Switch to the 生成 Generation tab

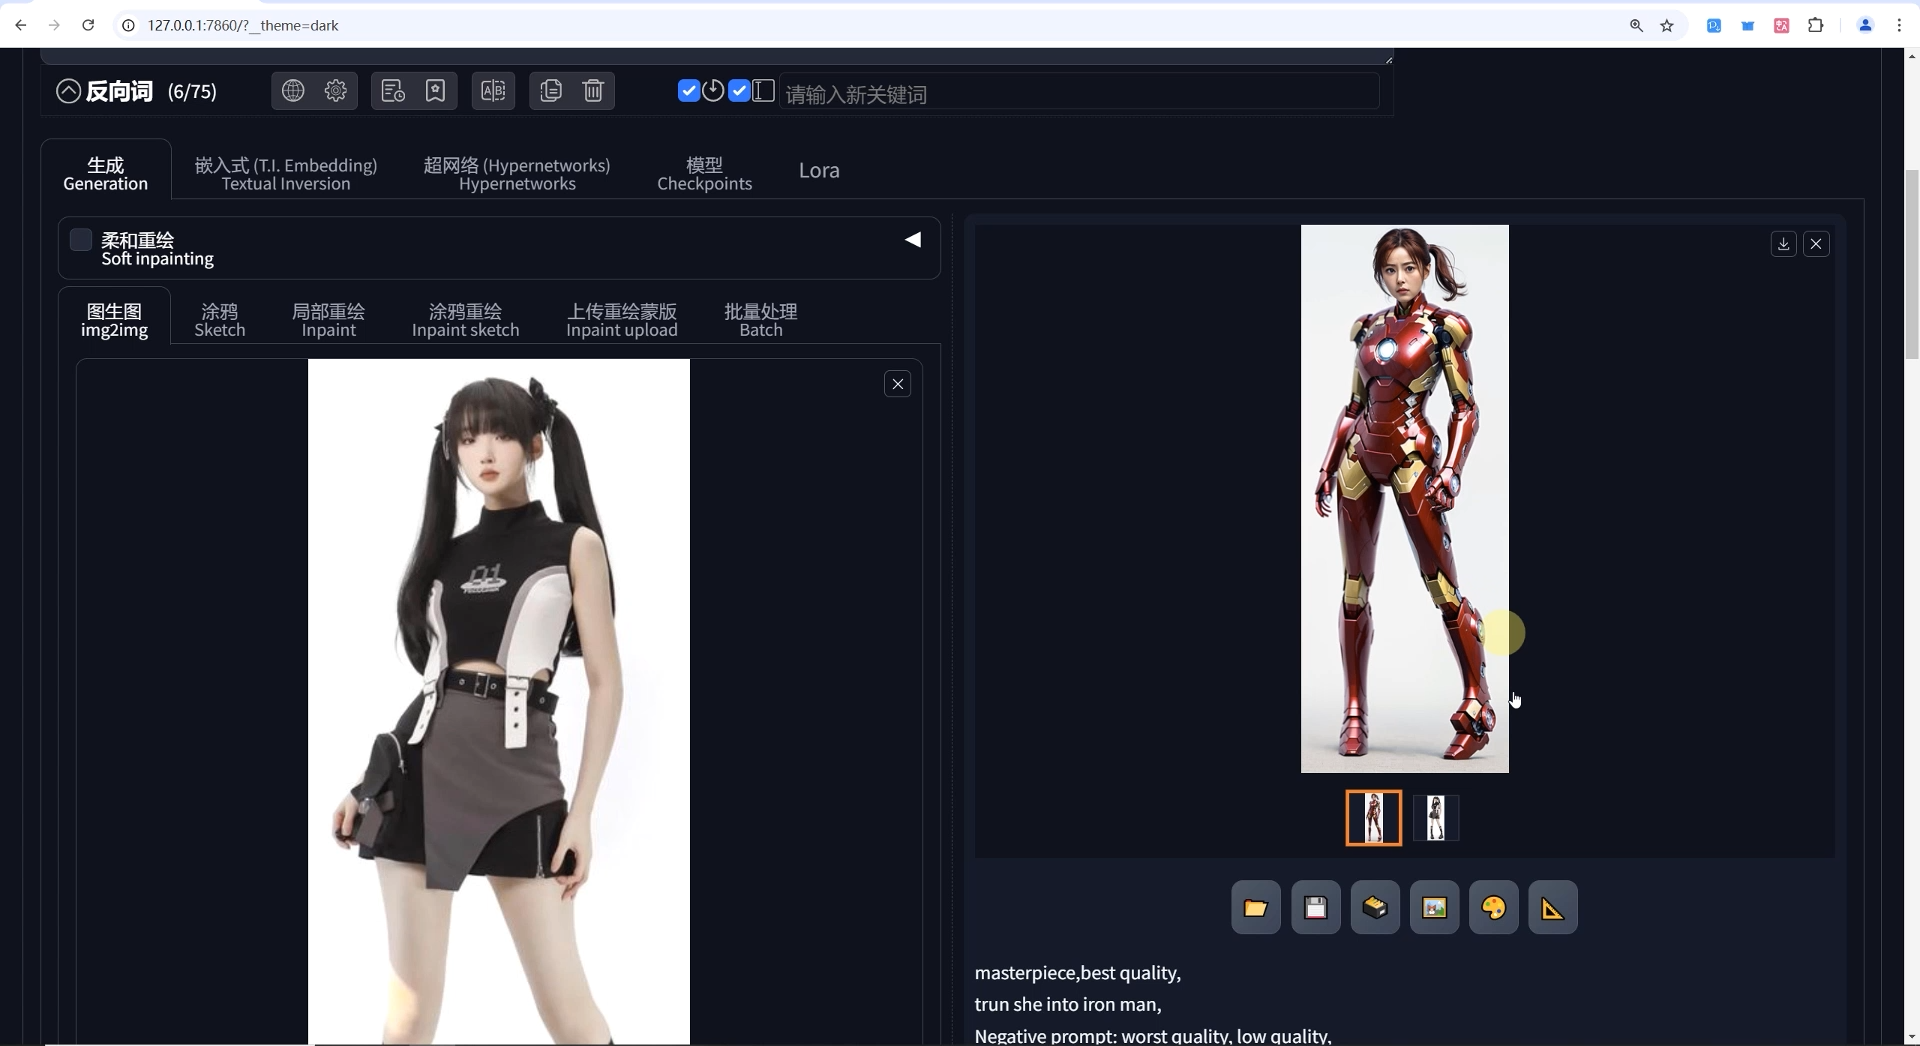tap(105, 173)
